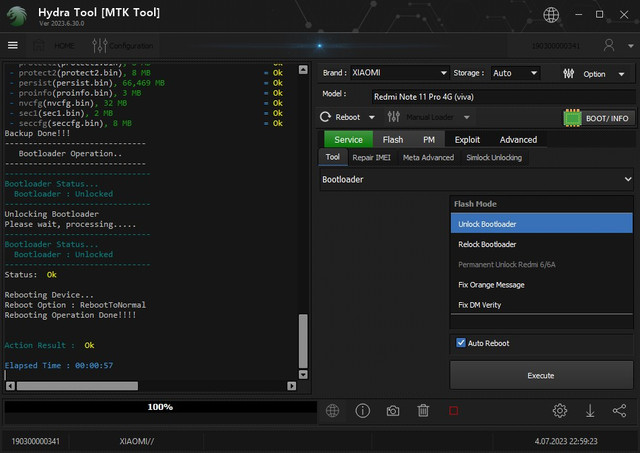
Task: Click the trash clear log icon
Action: tap(423, 411)
